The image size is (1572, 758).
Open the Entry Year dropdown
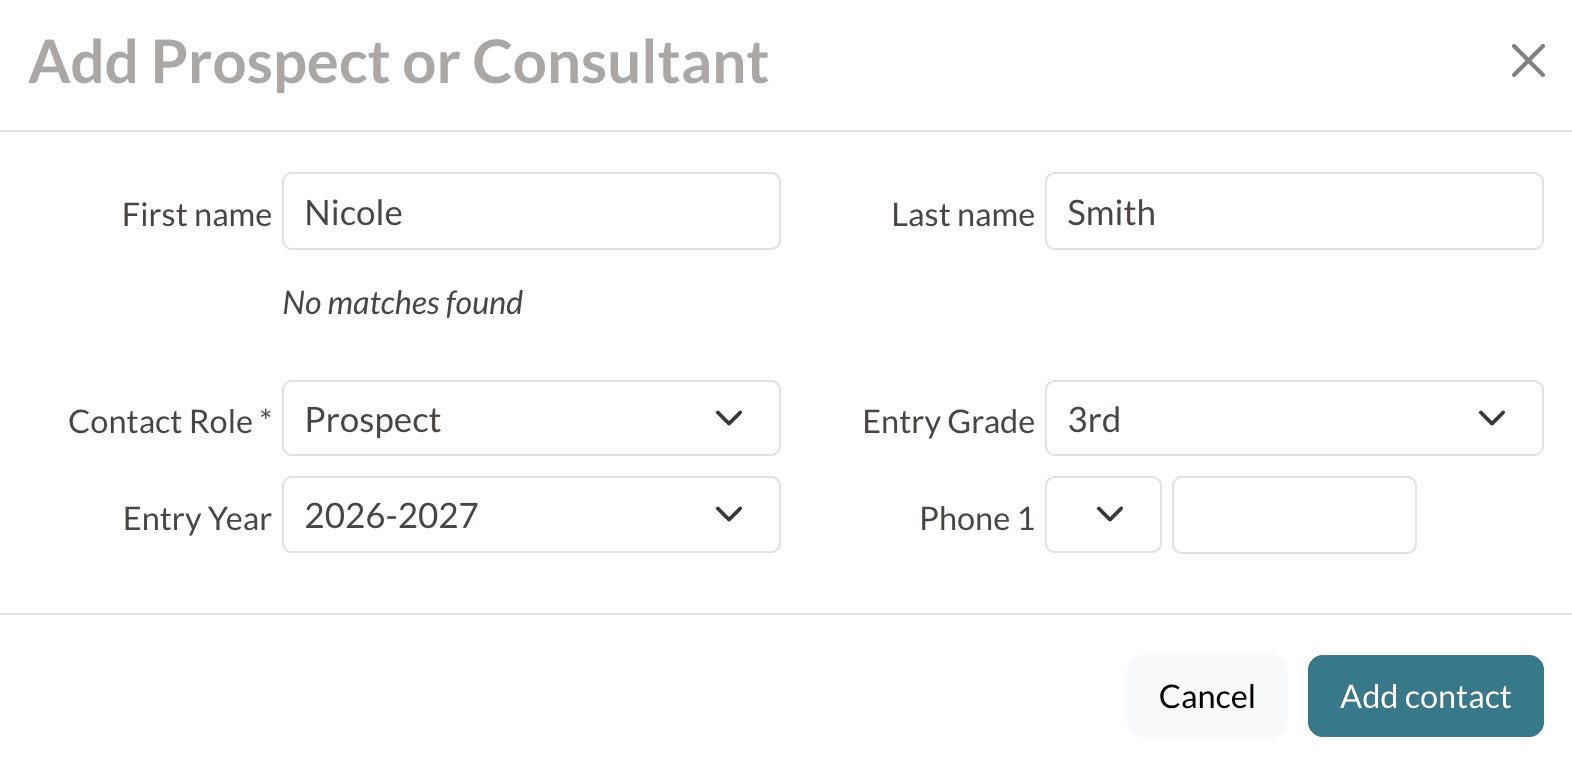tap(530, 514)
